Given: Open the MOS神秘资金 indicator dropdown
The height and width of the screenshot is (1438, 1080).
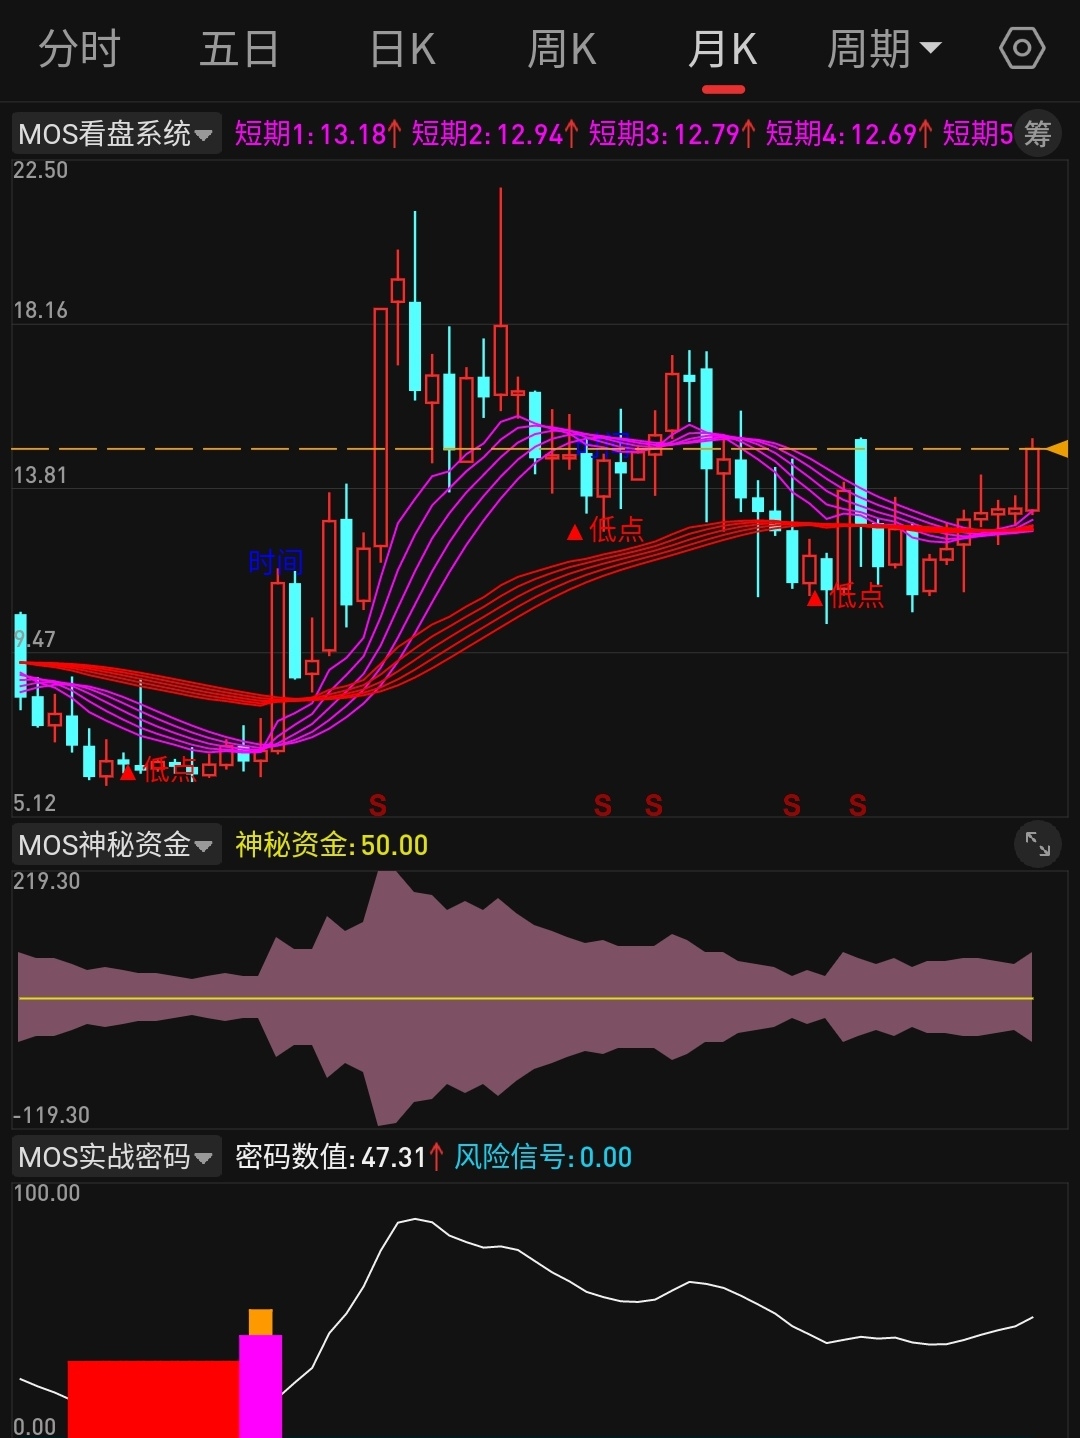Looking at the screenshot, I should click(x=116, y=846).
